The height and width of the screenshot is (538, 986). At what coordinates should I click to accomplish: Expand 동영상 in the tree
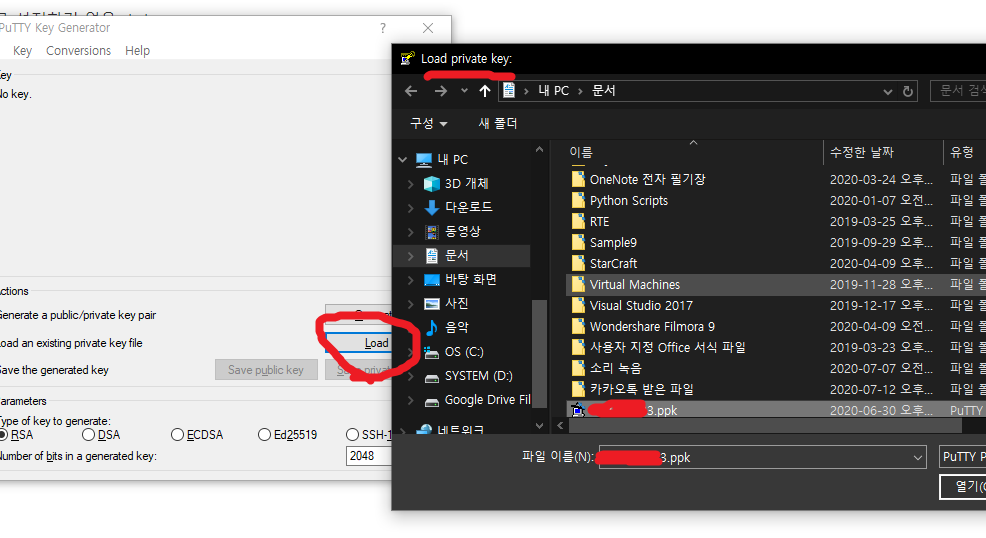(411, 231)
